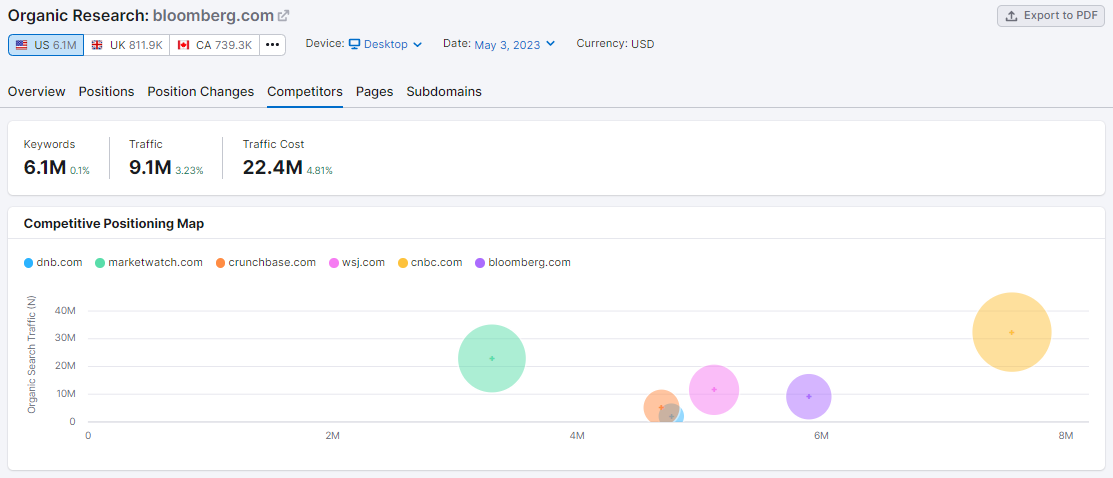Image resolution: width=1113 pixels, height=478 pixels.
Task: Go to the Overview tab
Action: click(36, 91)
